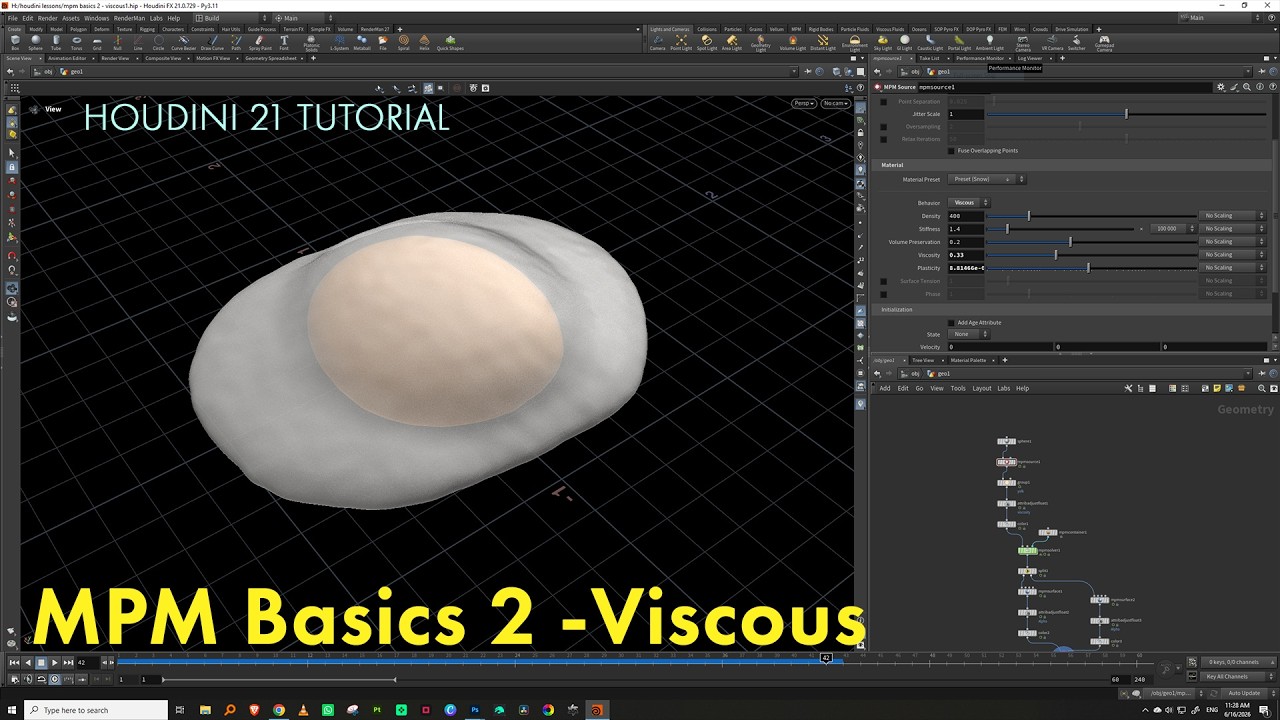Screen dimensions: 1280x720
Task: Enable the Relax Iterations checkbox
Action: click(x=883, y=139)
